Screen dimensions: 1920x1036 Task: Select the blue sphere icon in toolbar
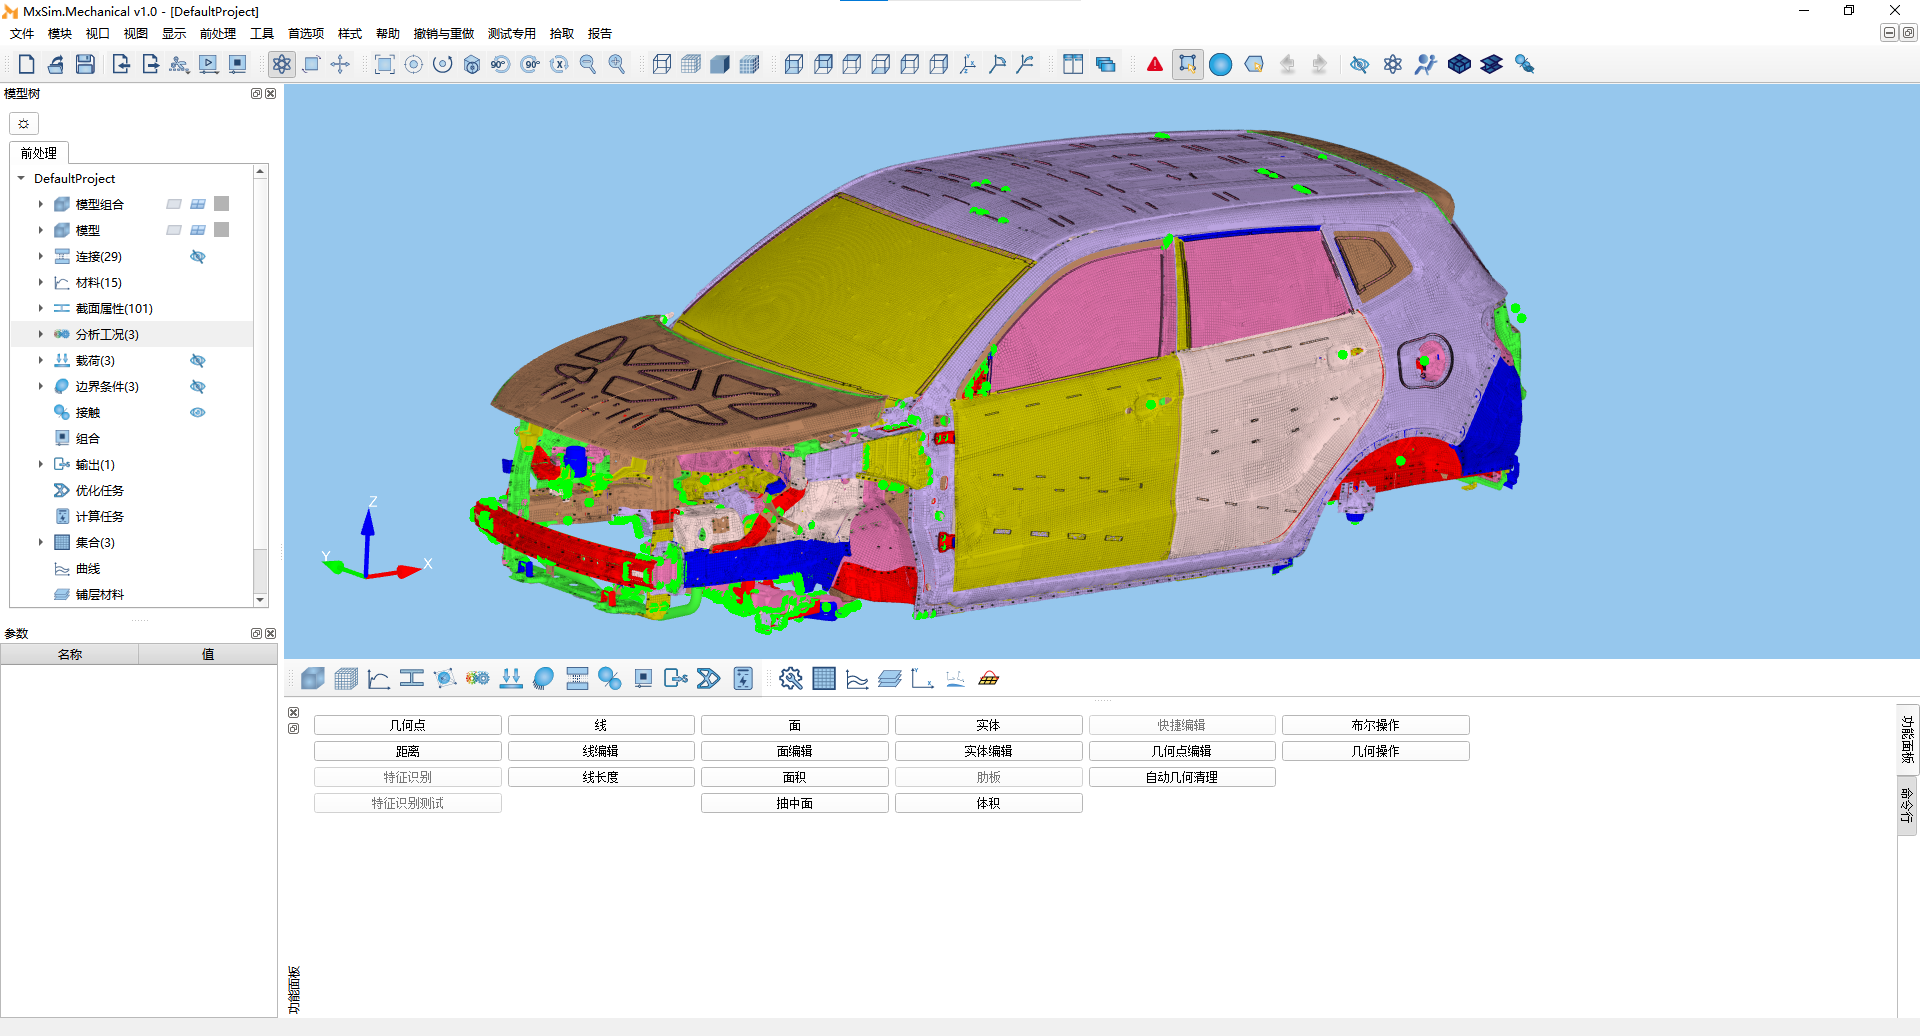coord(1220,65)
